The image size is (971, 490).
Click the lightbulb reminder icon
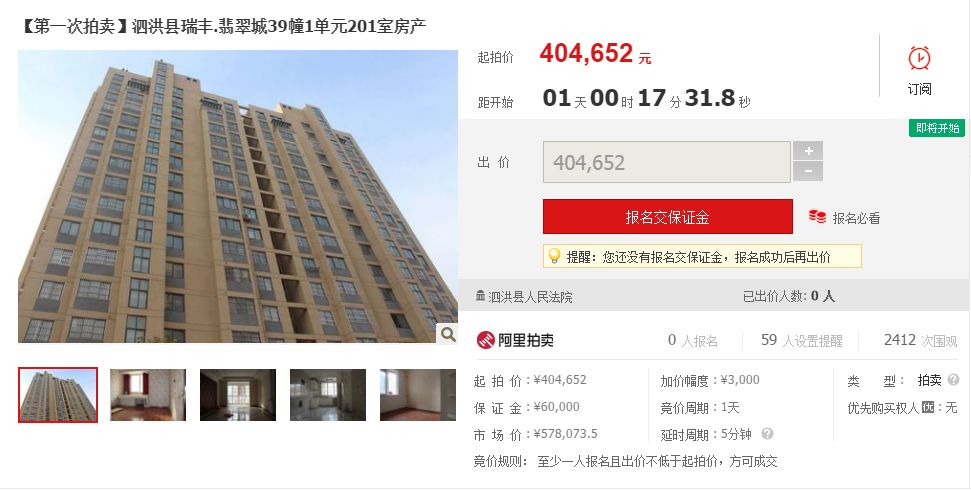pyautogui.click(x=554, y=256)
